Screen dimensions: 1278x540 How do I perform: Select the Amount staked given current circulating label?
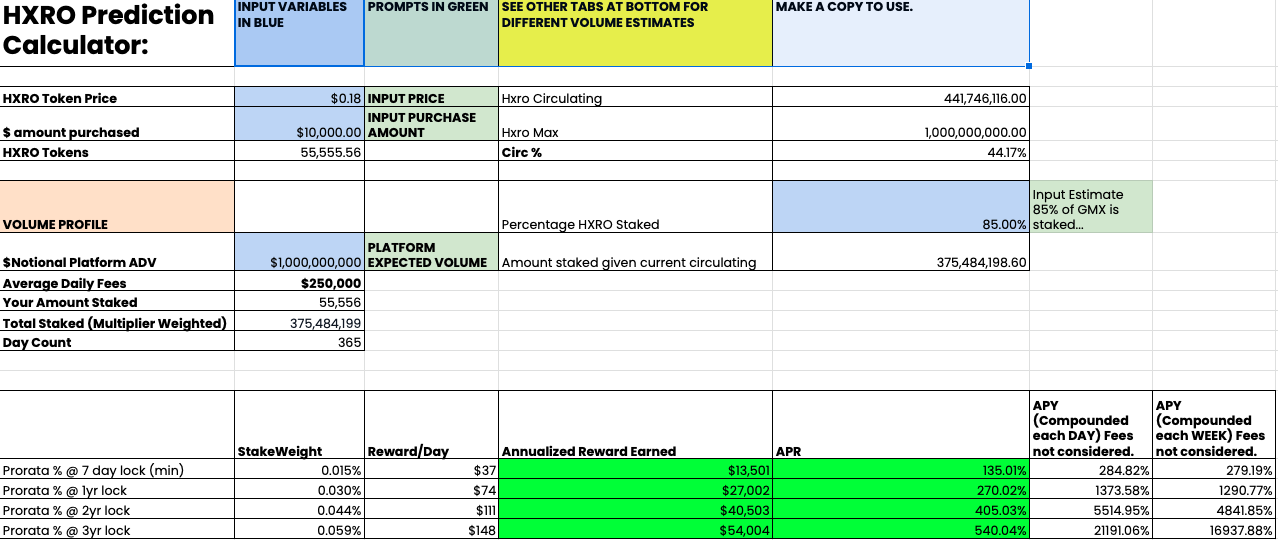coord(635,253)
